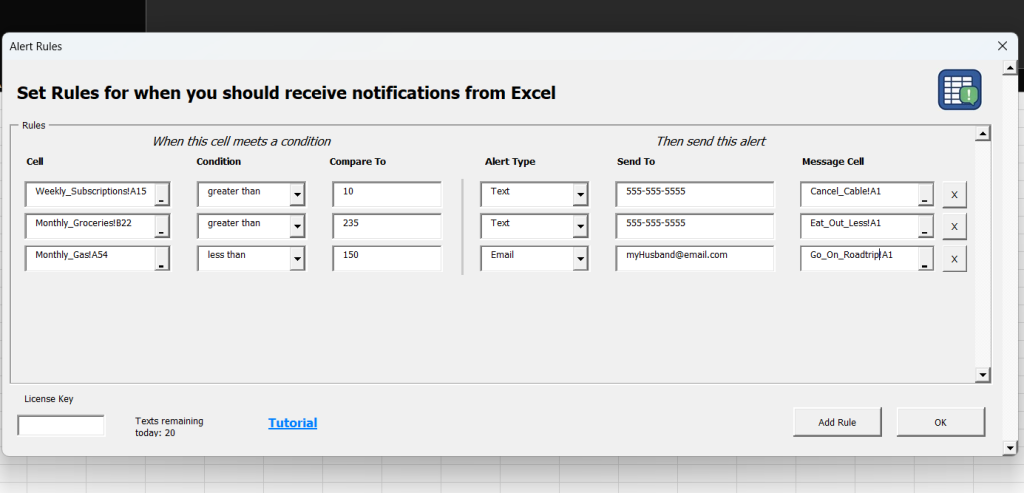Viewport: 1024px width, 493px height.
Task: Confirm rules with the OK button
Action: pyautogui.click(x=940, y=422)
